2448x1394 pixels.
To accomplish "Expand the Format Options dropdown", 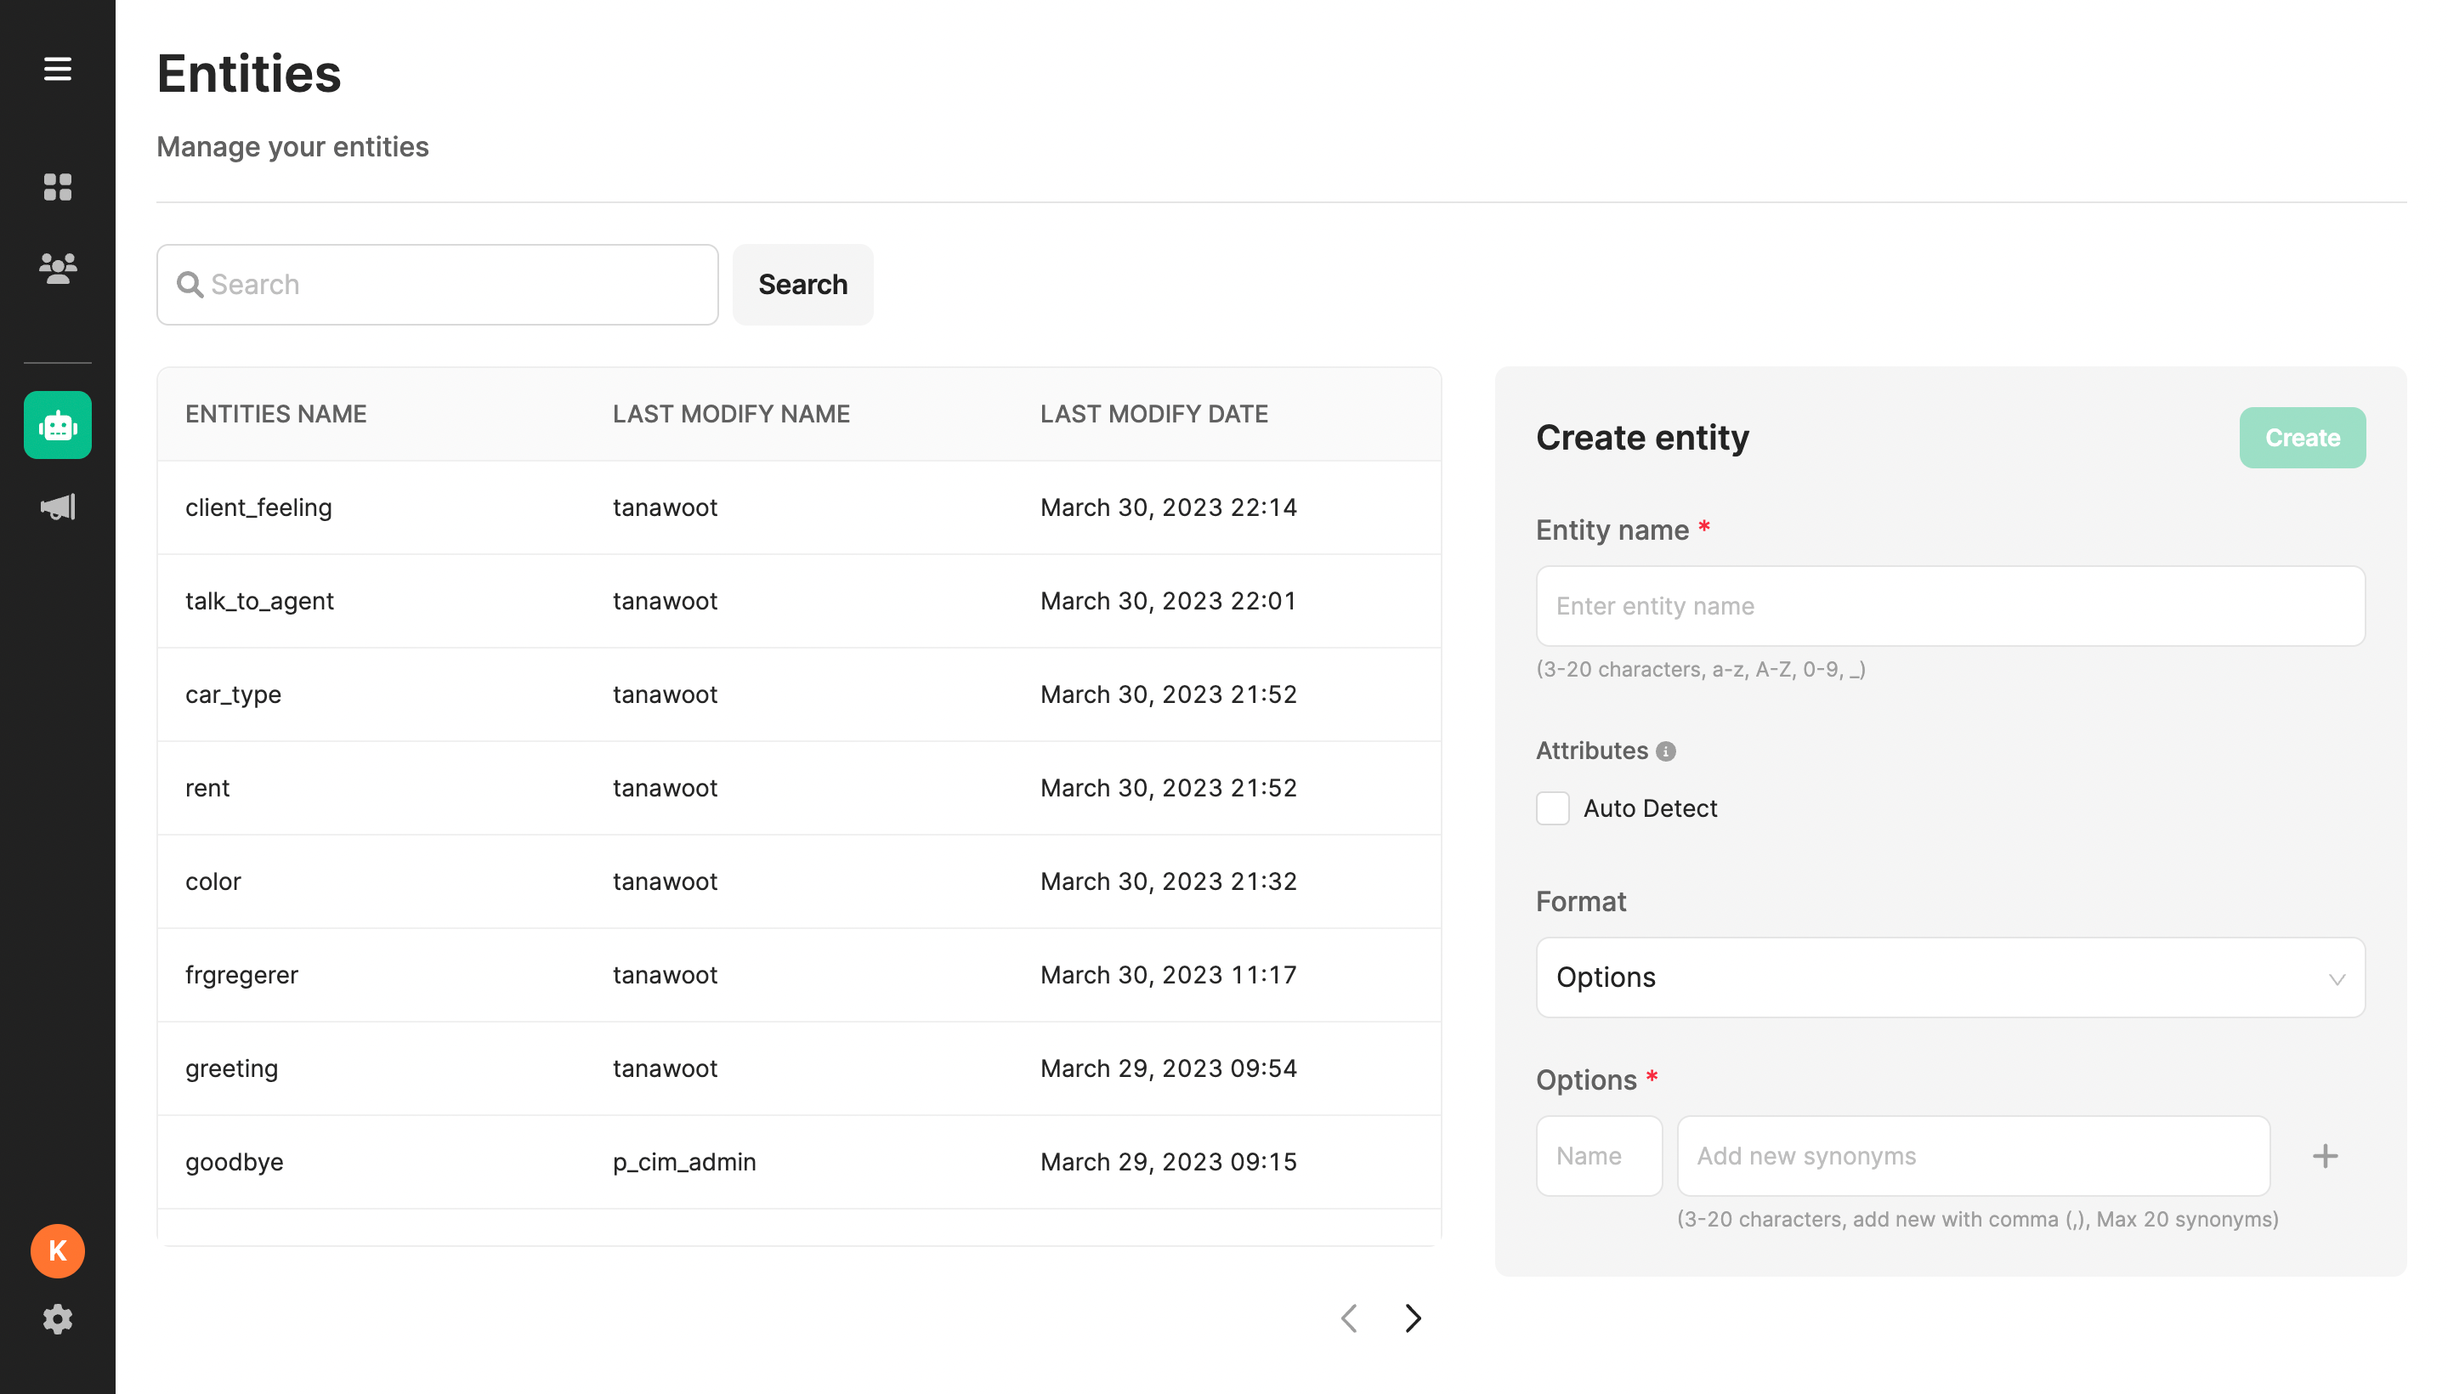I will coord(1949,977).
